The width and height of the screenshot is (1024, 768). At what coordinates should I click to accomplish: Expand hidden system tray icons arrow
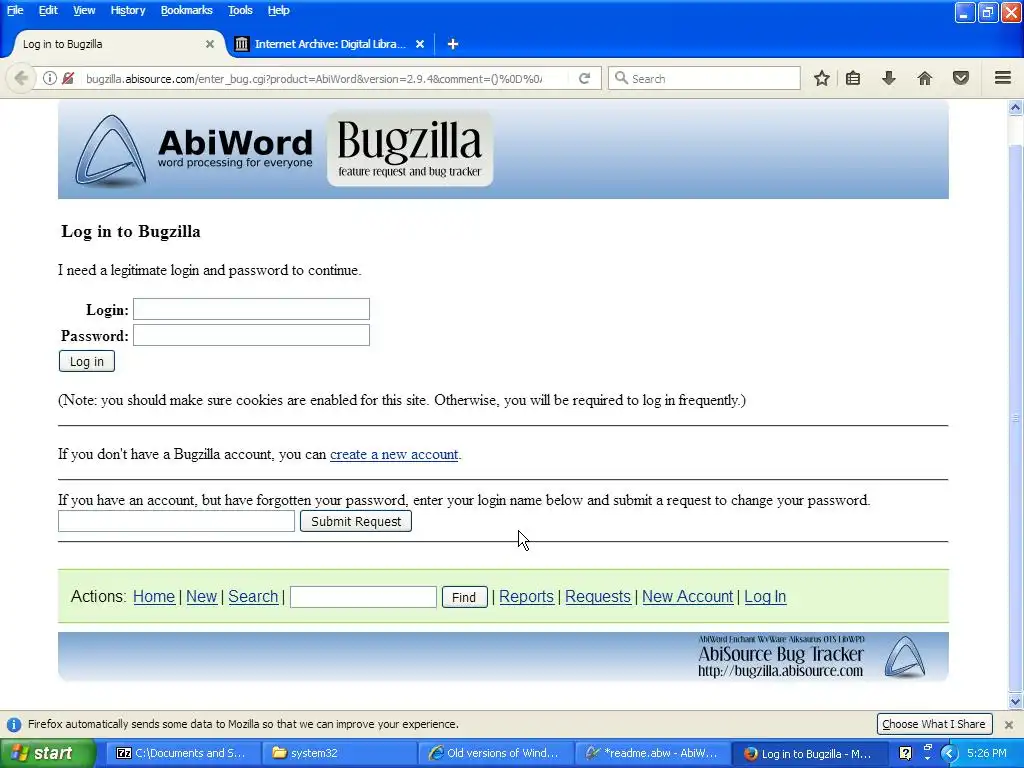[949, 753]
